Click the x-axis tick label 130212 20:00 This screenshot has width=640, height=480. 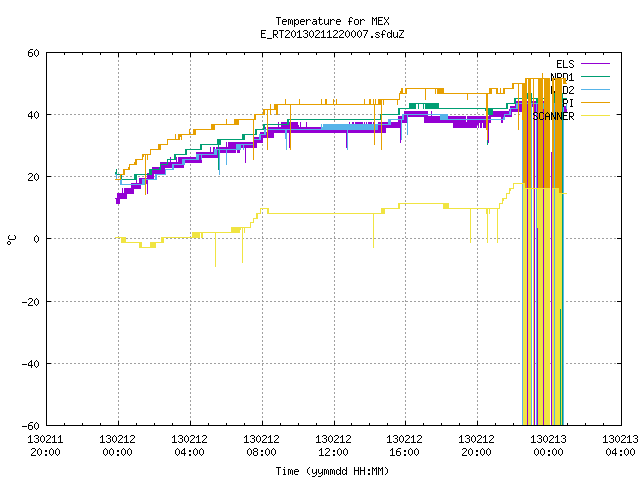coord(476,446)
